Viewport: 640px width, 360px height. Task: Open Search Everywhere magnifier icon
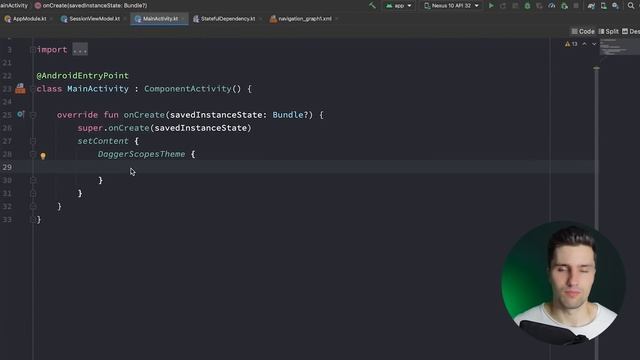coord(631,6)
